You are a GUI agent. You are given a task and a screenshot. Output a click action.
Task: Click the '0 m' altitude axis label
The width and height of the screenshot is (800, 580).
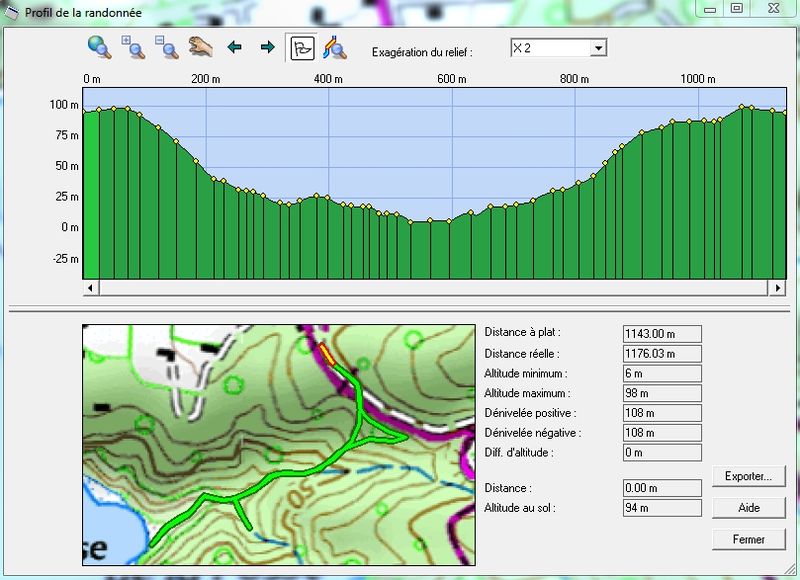click(70, 227)
